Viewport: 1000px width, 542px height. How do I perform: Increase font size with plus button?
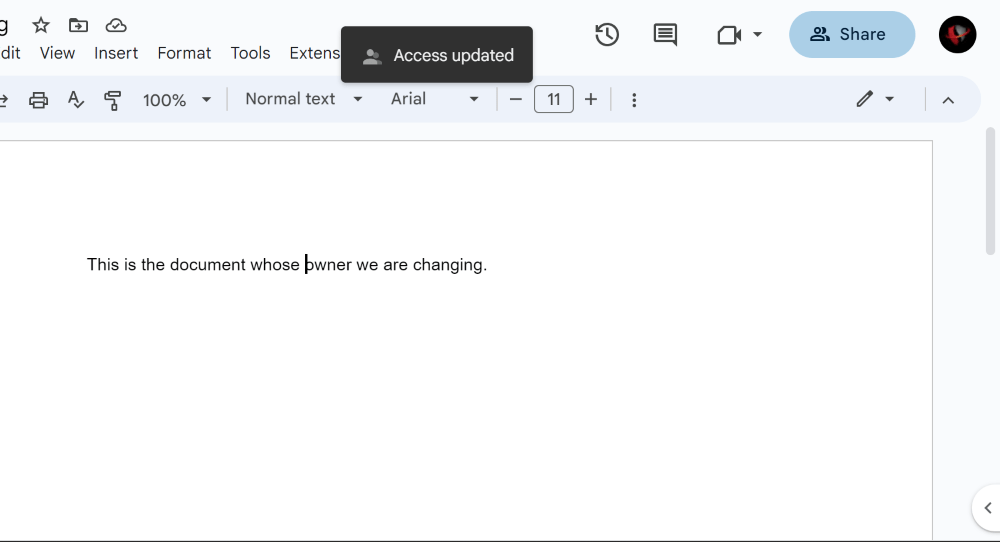tap(591, 99)
